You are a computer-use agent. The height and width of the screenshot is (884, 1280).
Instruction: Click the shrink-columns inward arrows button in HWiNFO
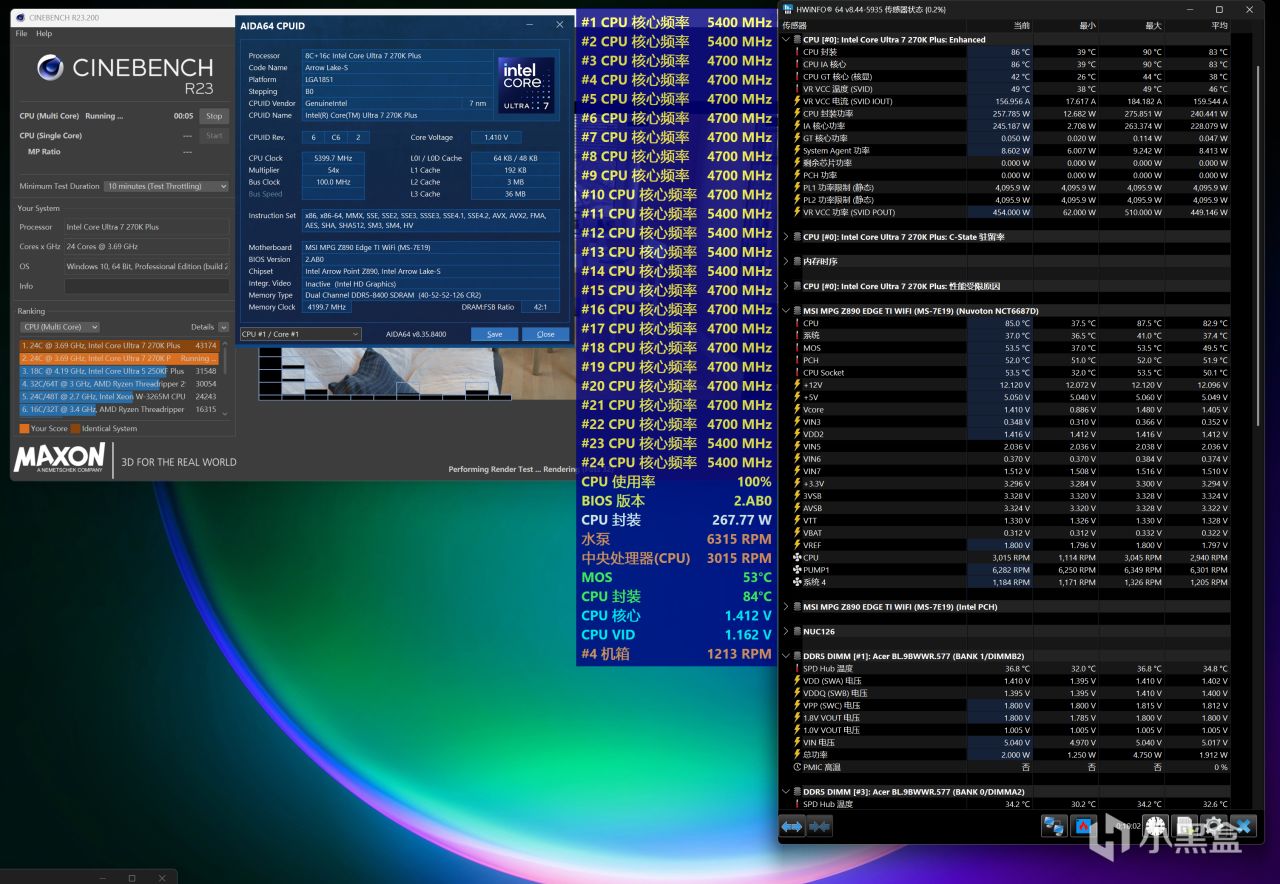click(x=819, y=826)
